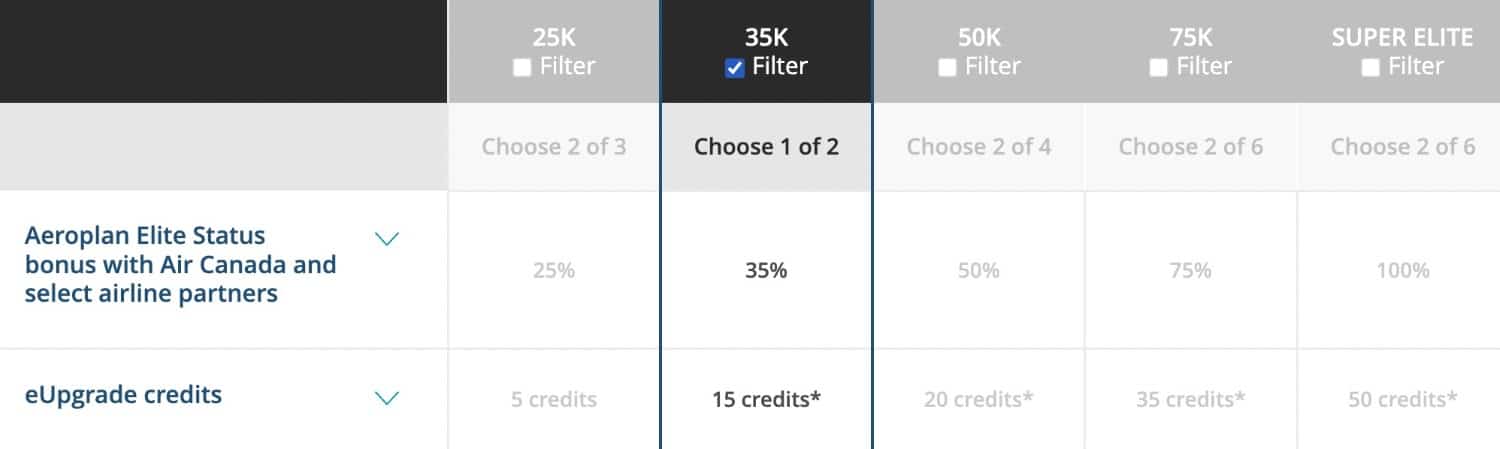Click the eUpgrade credits row label
Screen dimensions: 1500x449
coord(123,395)
